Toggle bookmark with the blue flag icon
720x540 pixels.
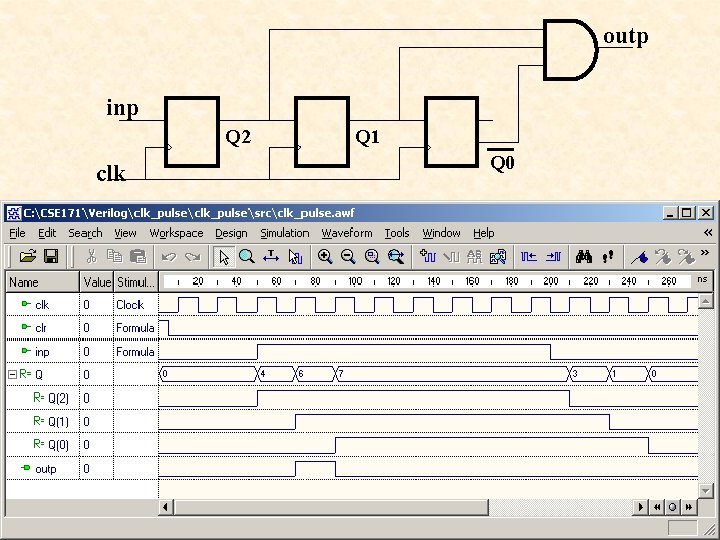pos(639,257)
